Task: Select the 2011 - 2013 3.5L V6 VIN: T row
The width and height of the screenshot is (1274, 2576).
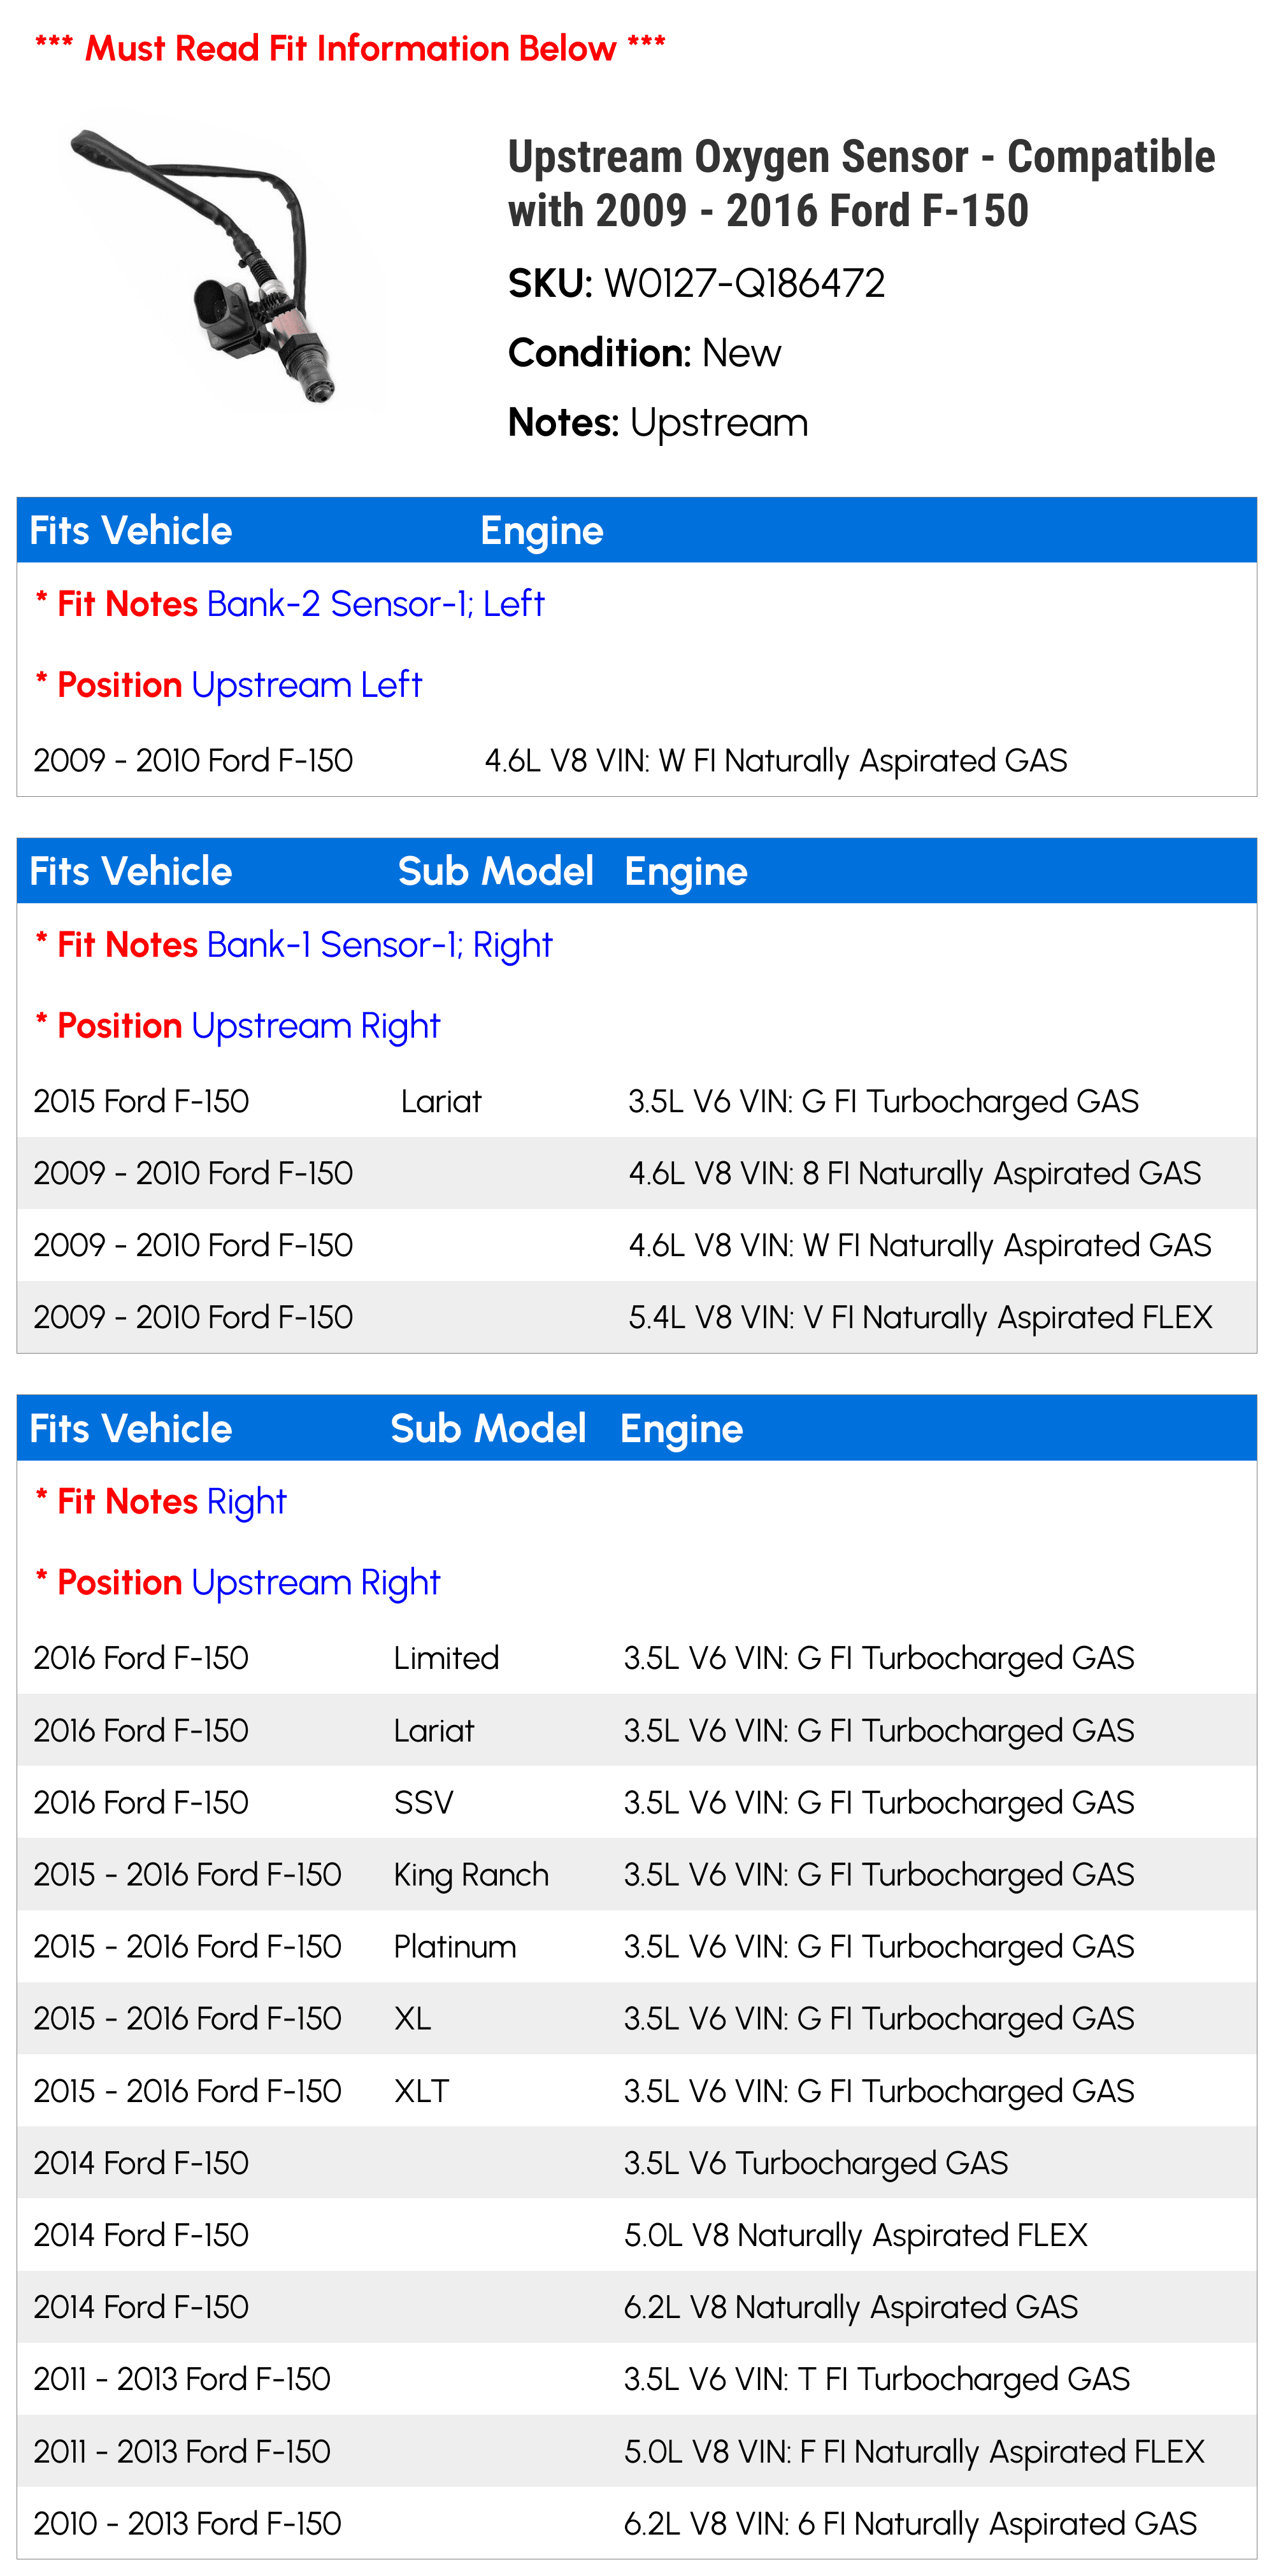Action: click(637, 2379)
